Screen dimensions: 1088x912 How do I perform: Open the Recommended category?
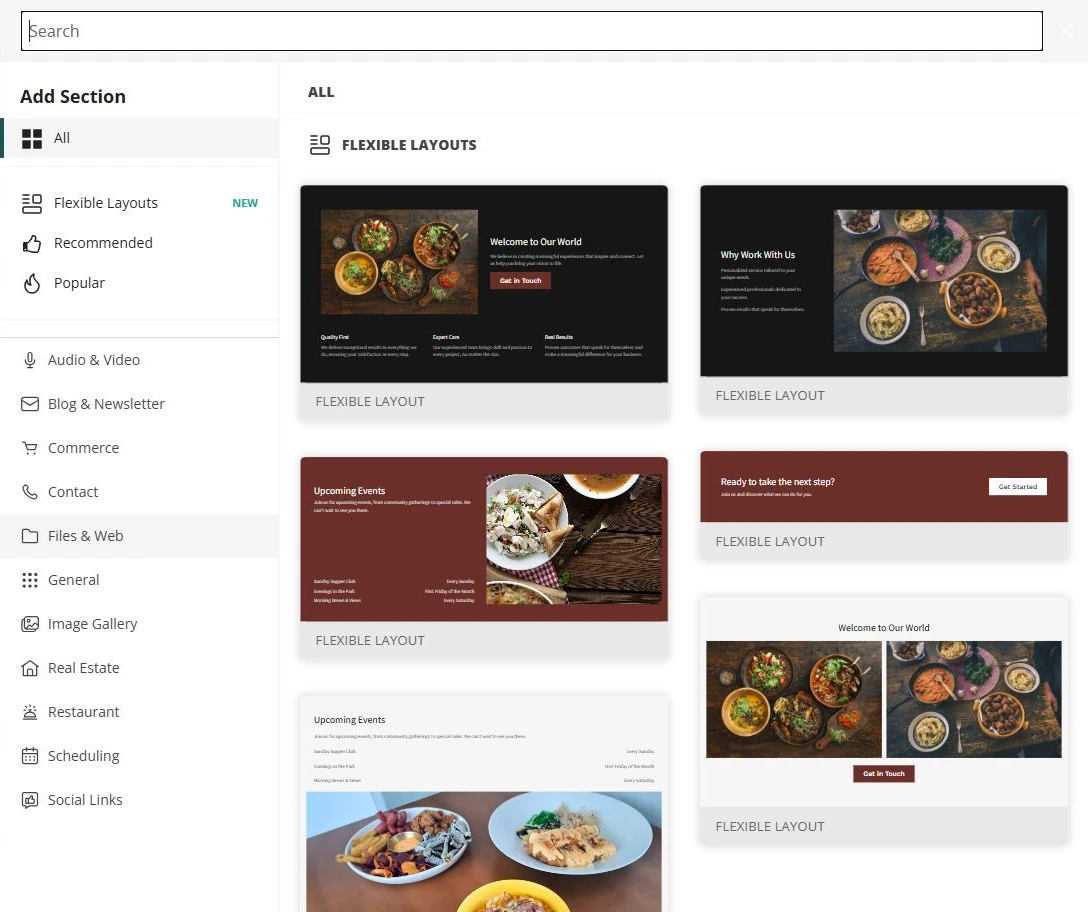point(140,244)
